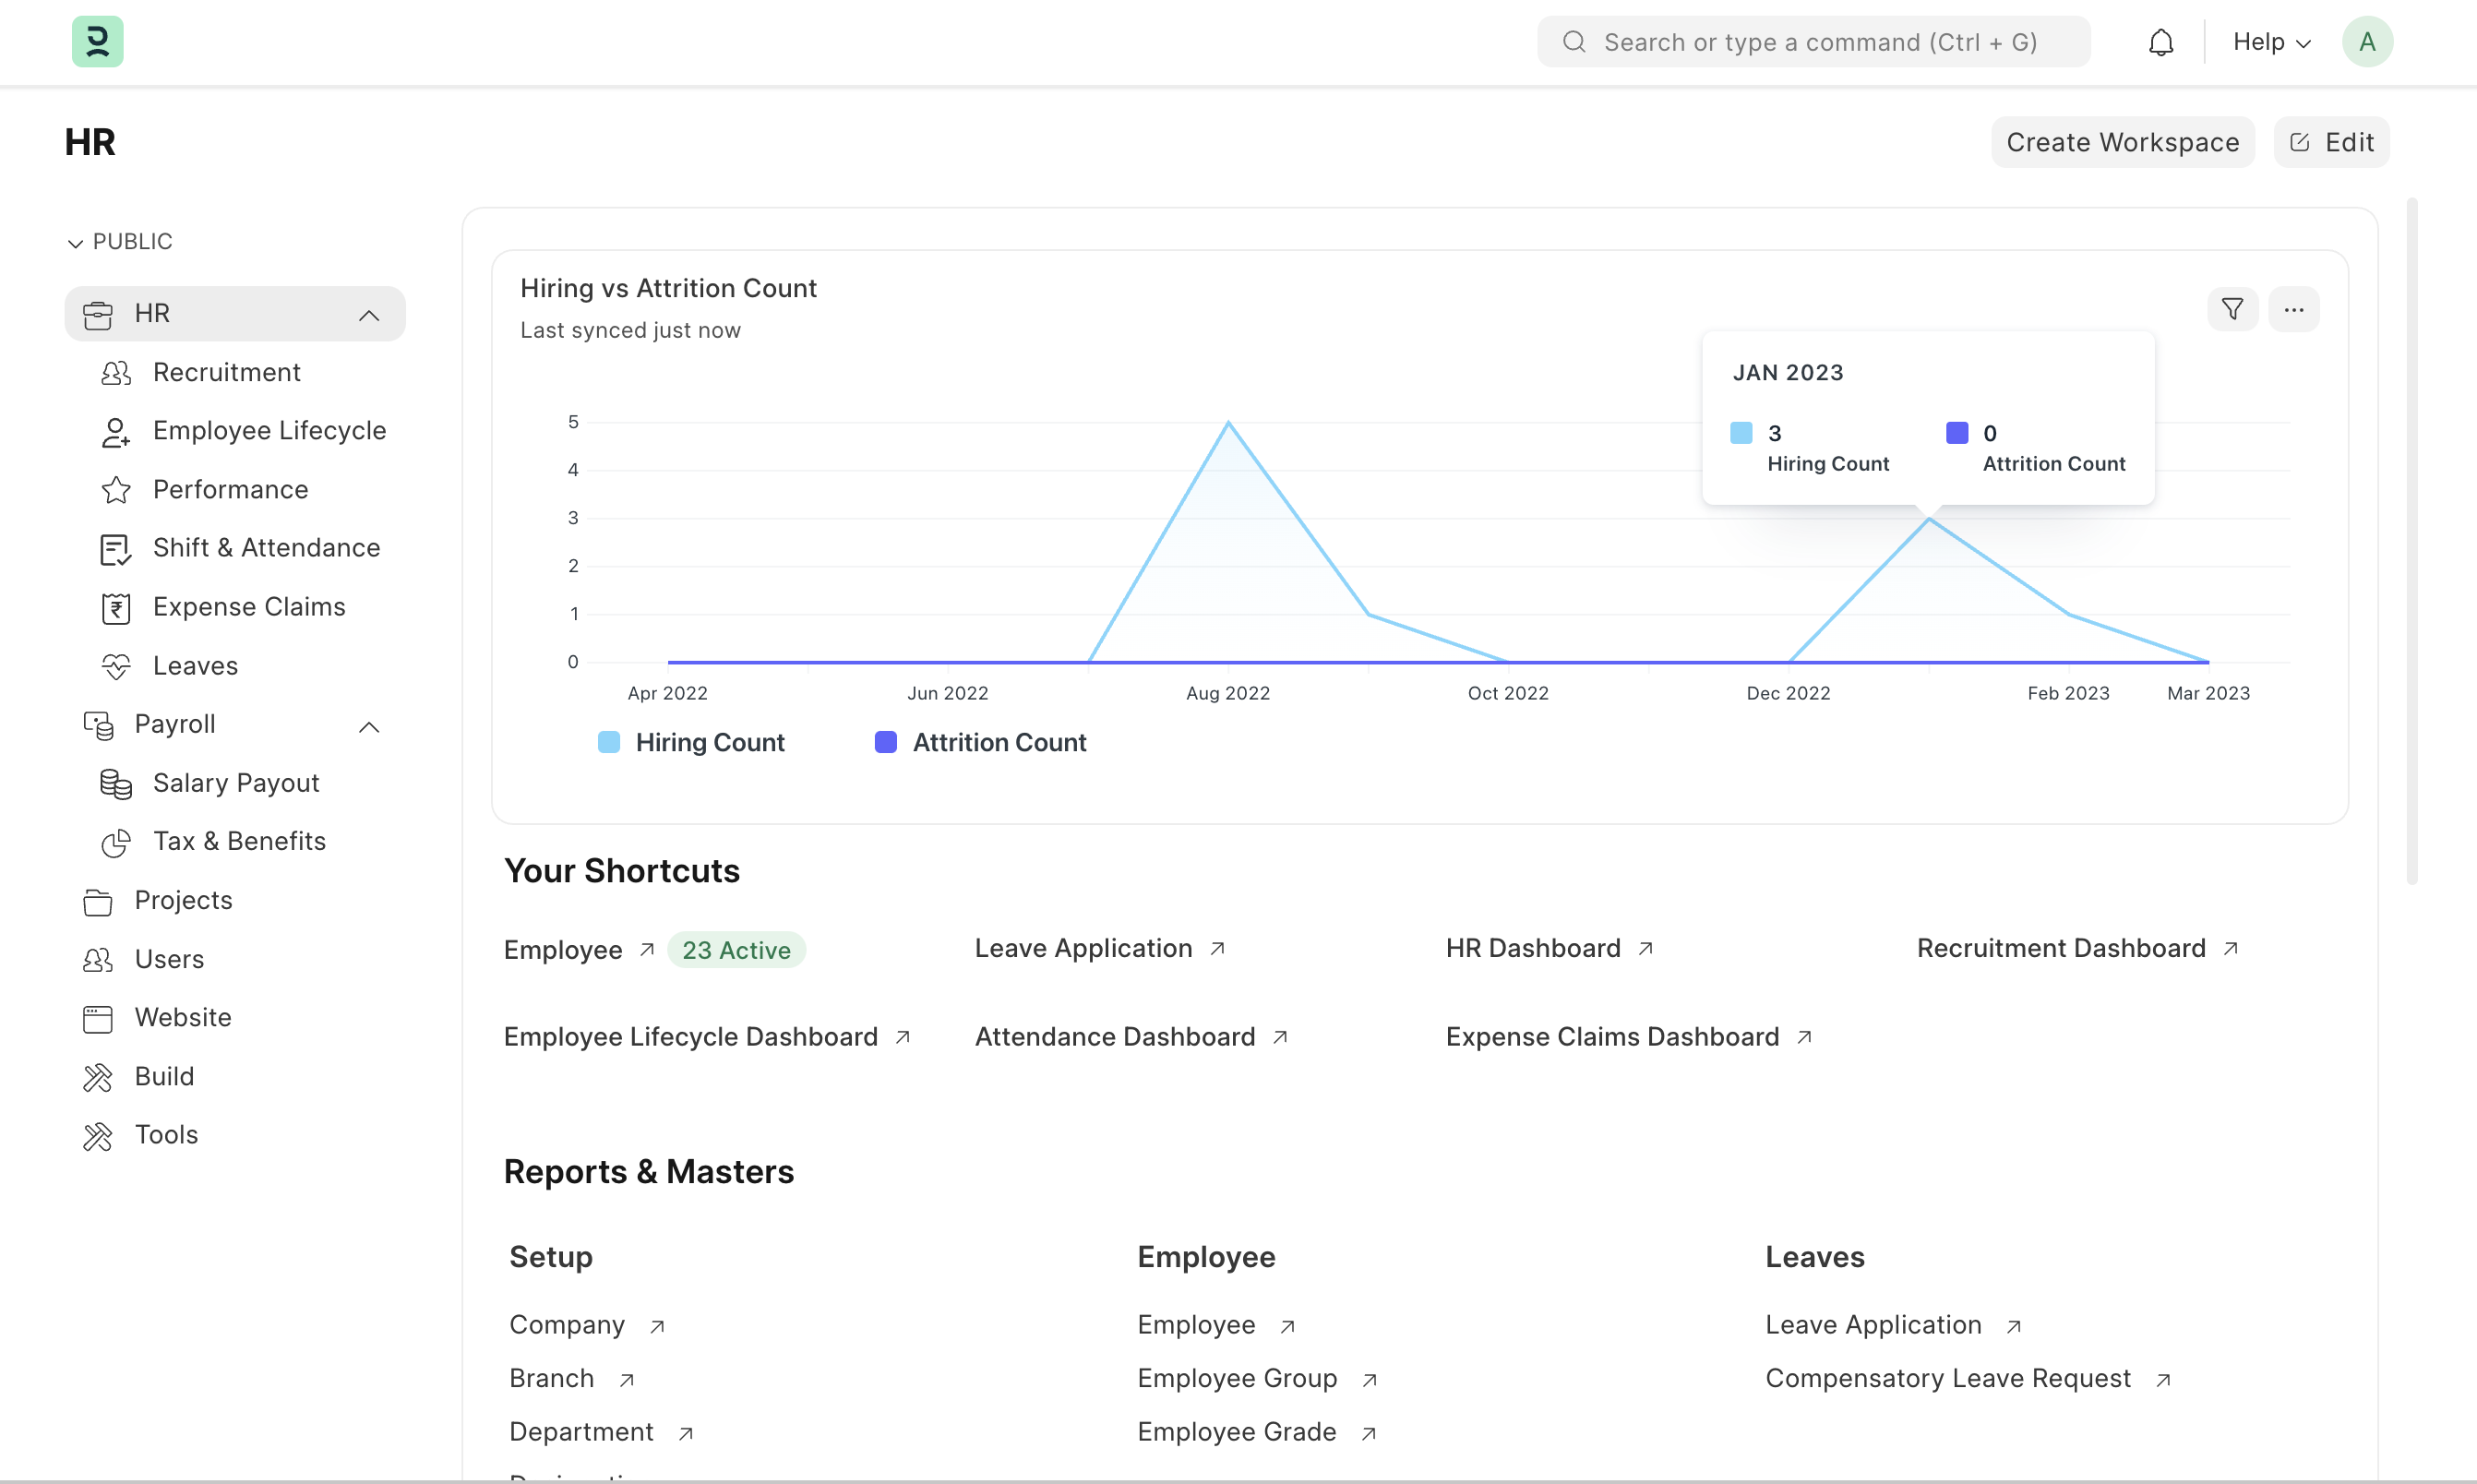
Task: Open Leave Application shortcut
Action: click(x=1083, y=948)
